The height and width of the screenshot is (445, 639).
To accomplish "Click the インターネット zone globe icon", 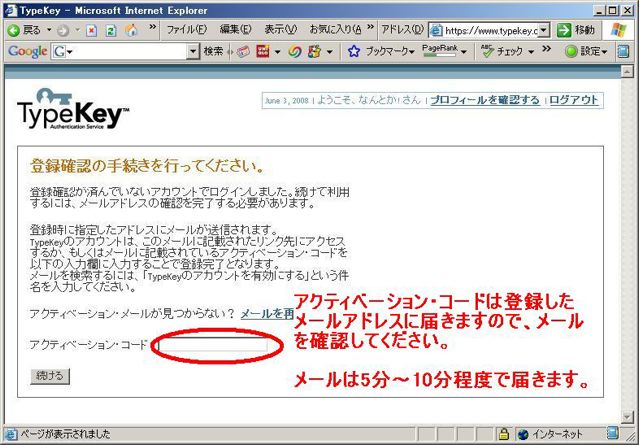I will coord(523,434).
